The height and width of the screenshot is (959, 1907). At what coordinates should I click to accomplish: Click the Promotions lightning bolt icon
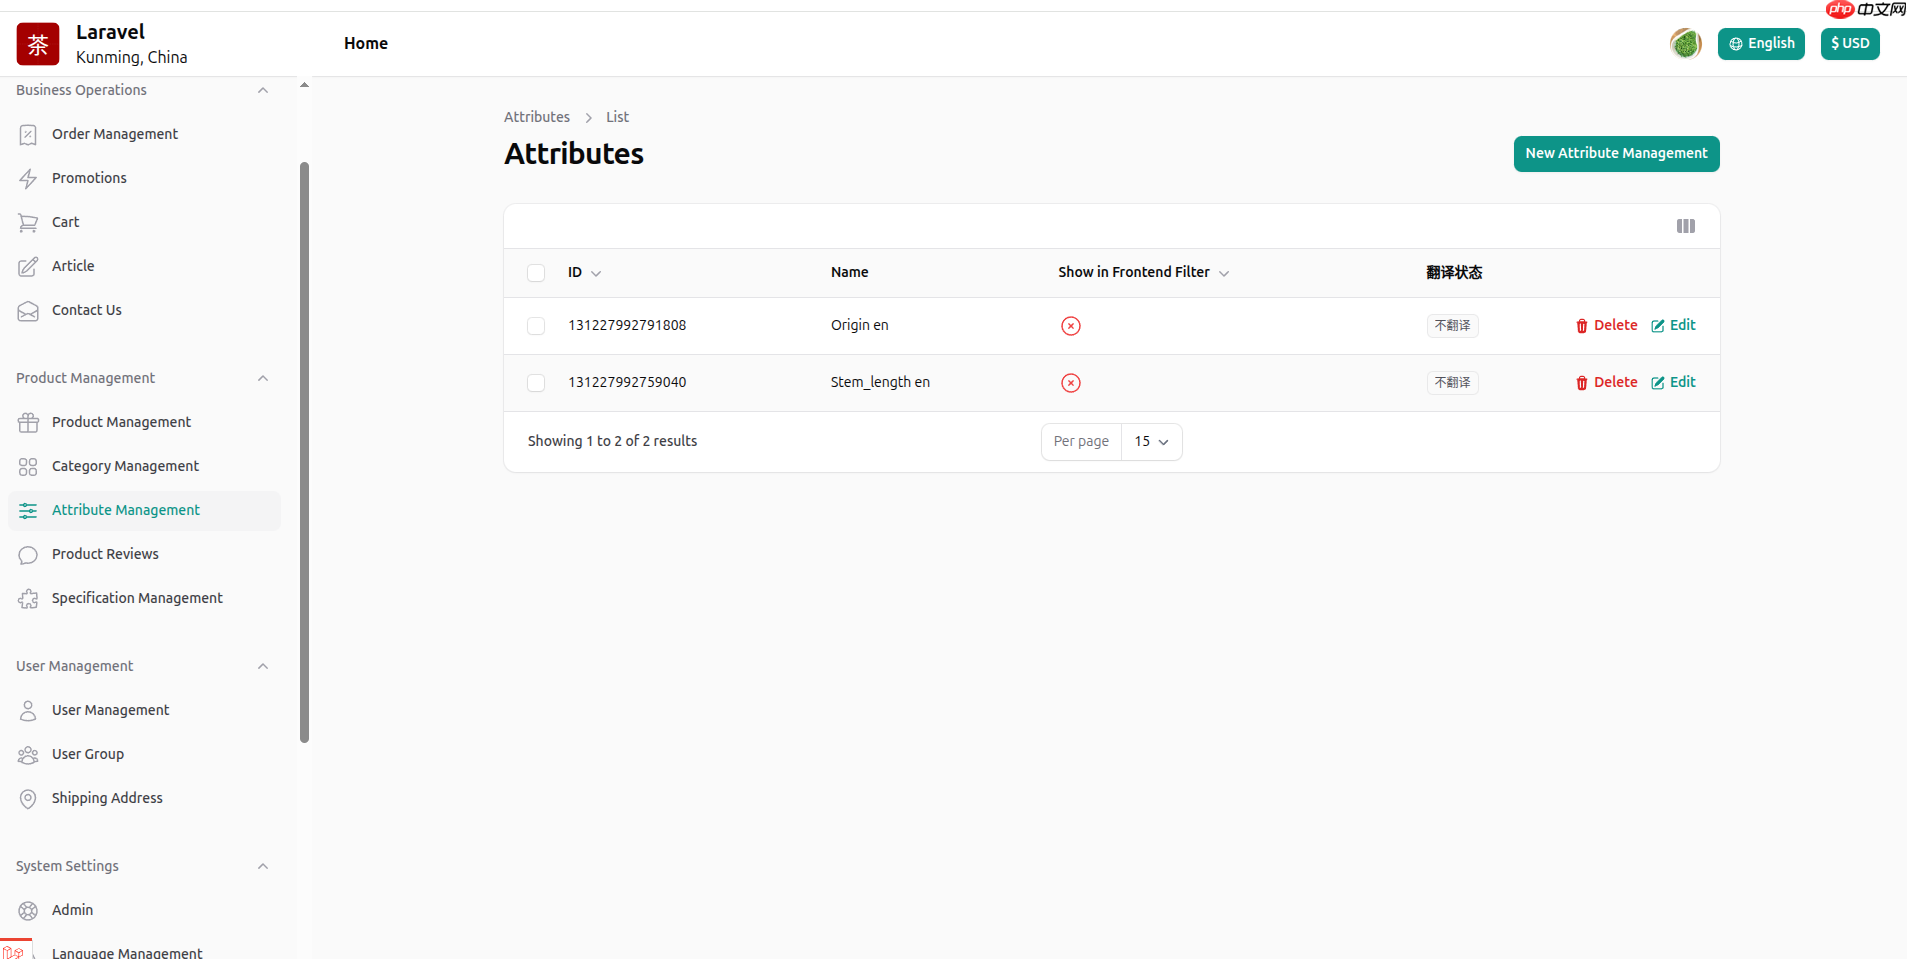pyautogui.click(x=28, y=179)
